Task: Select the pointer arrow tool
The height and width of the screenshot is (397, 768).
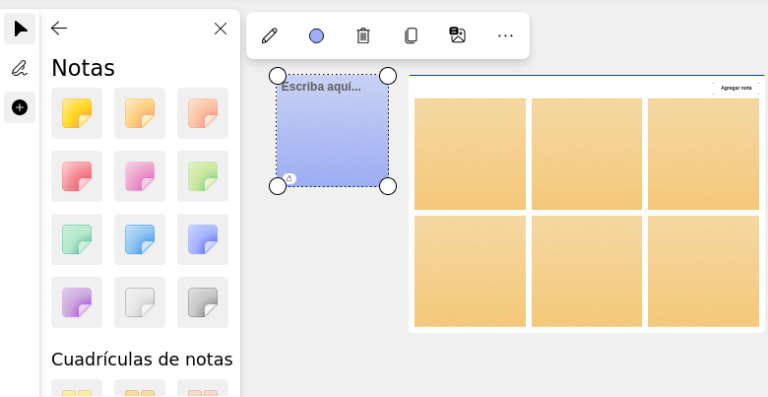Action: 20,29
